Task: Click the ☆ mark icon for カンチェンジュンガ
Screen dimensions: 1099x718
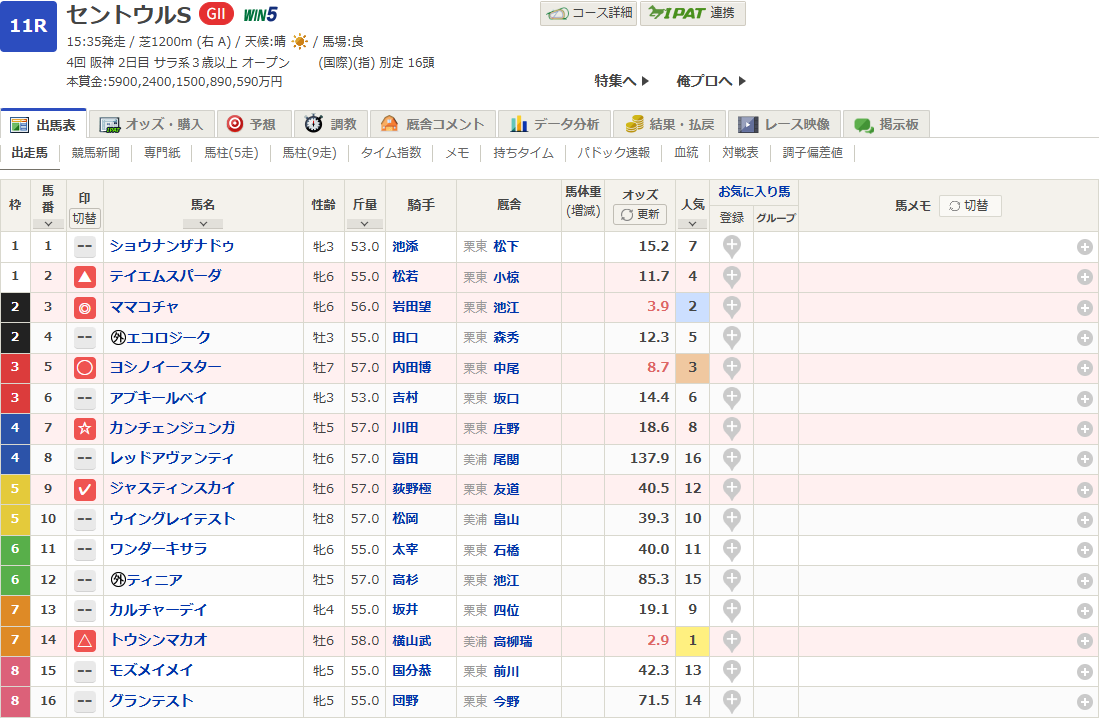Action: (x=85, y=429)
